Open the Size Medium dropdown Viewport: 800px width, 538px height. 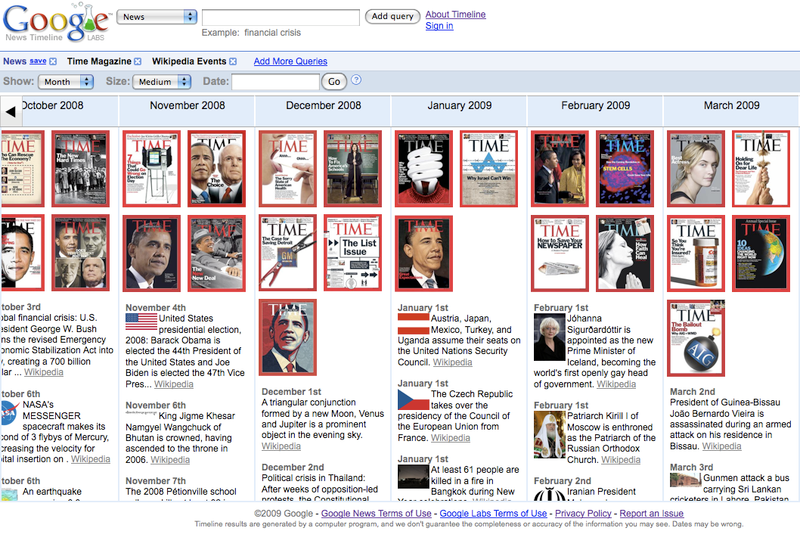point(162,82)
